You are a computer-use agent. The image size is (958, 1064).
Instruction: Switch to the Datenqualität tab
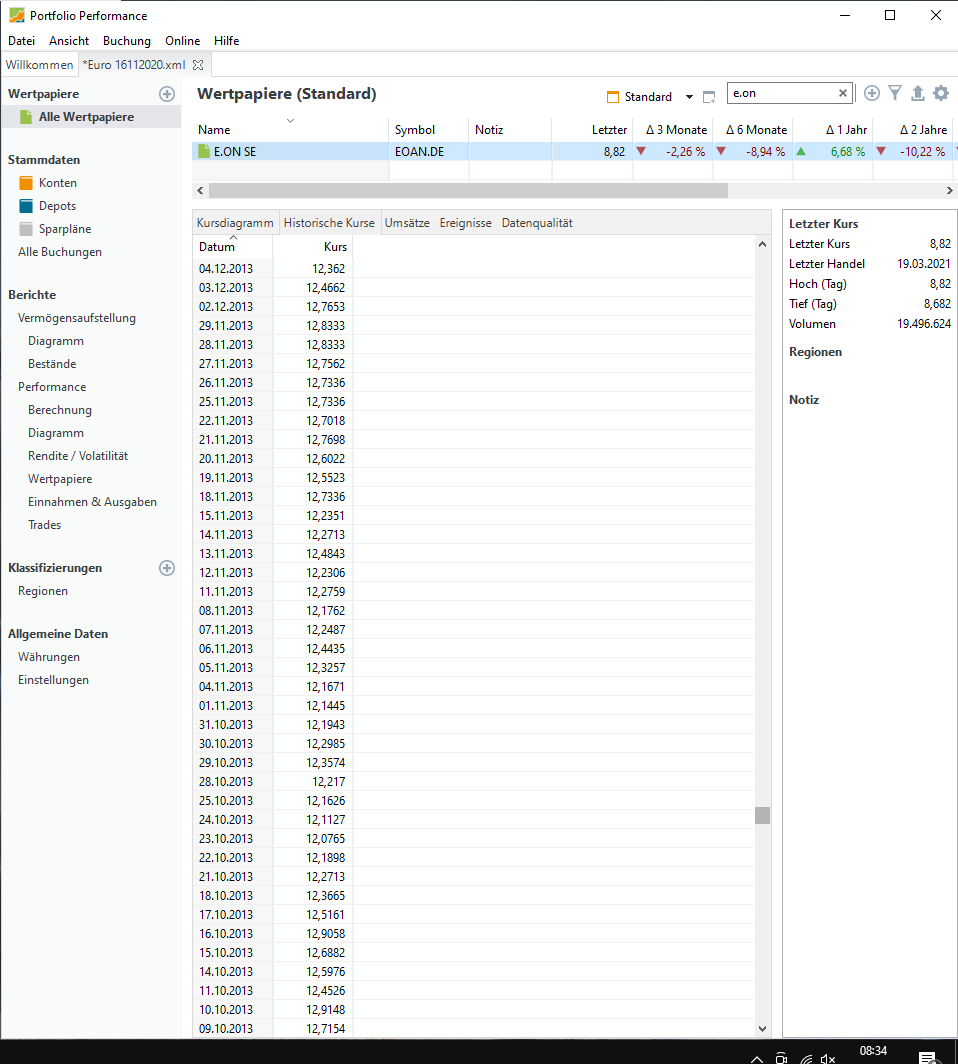tap(537, 223)
